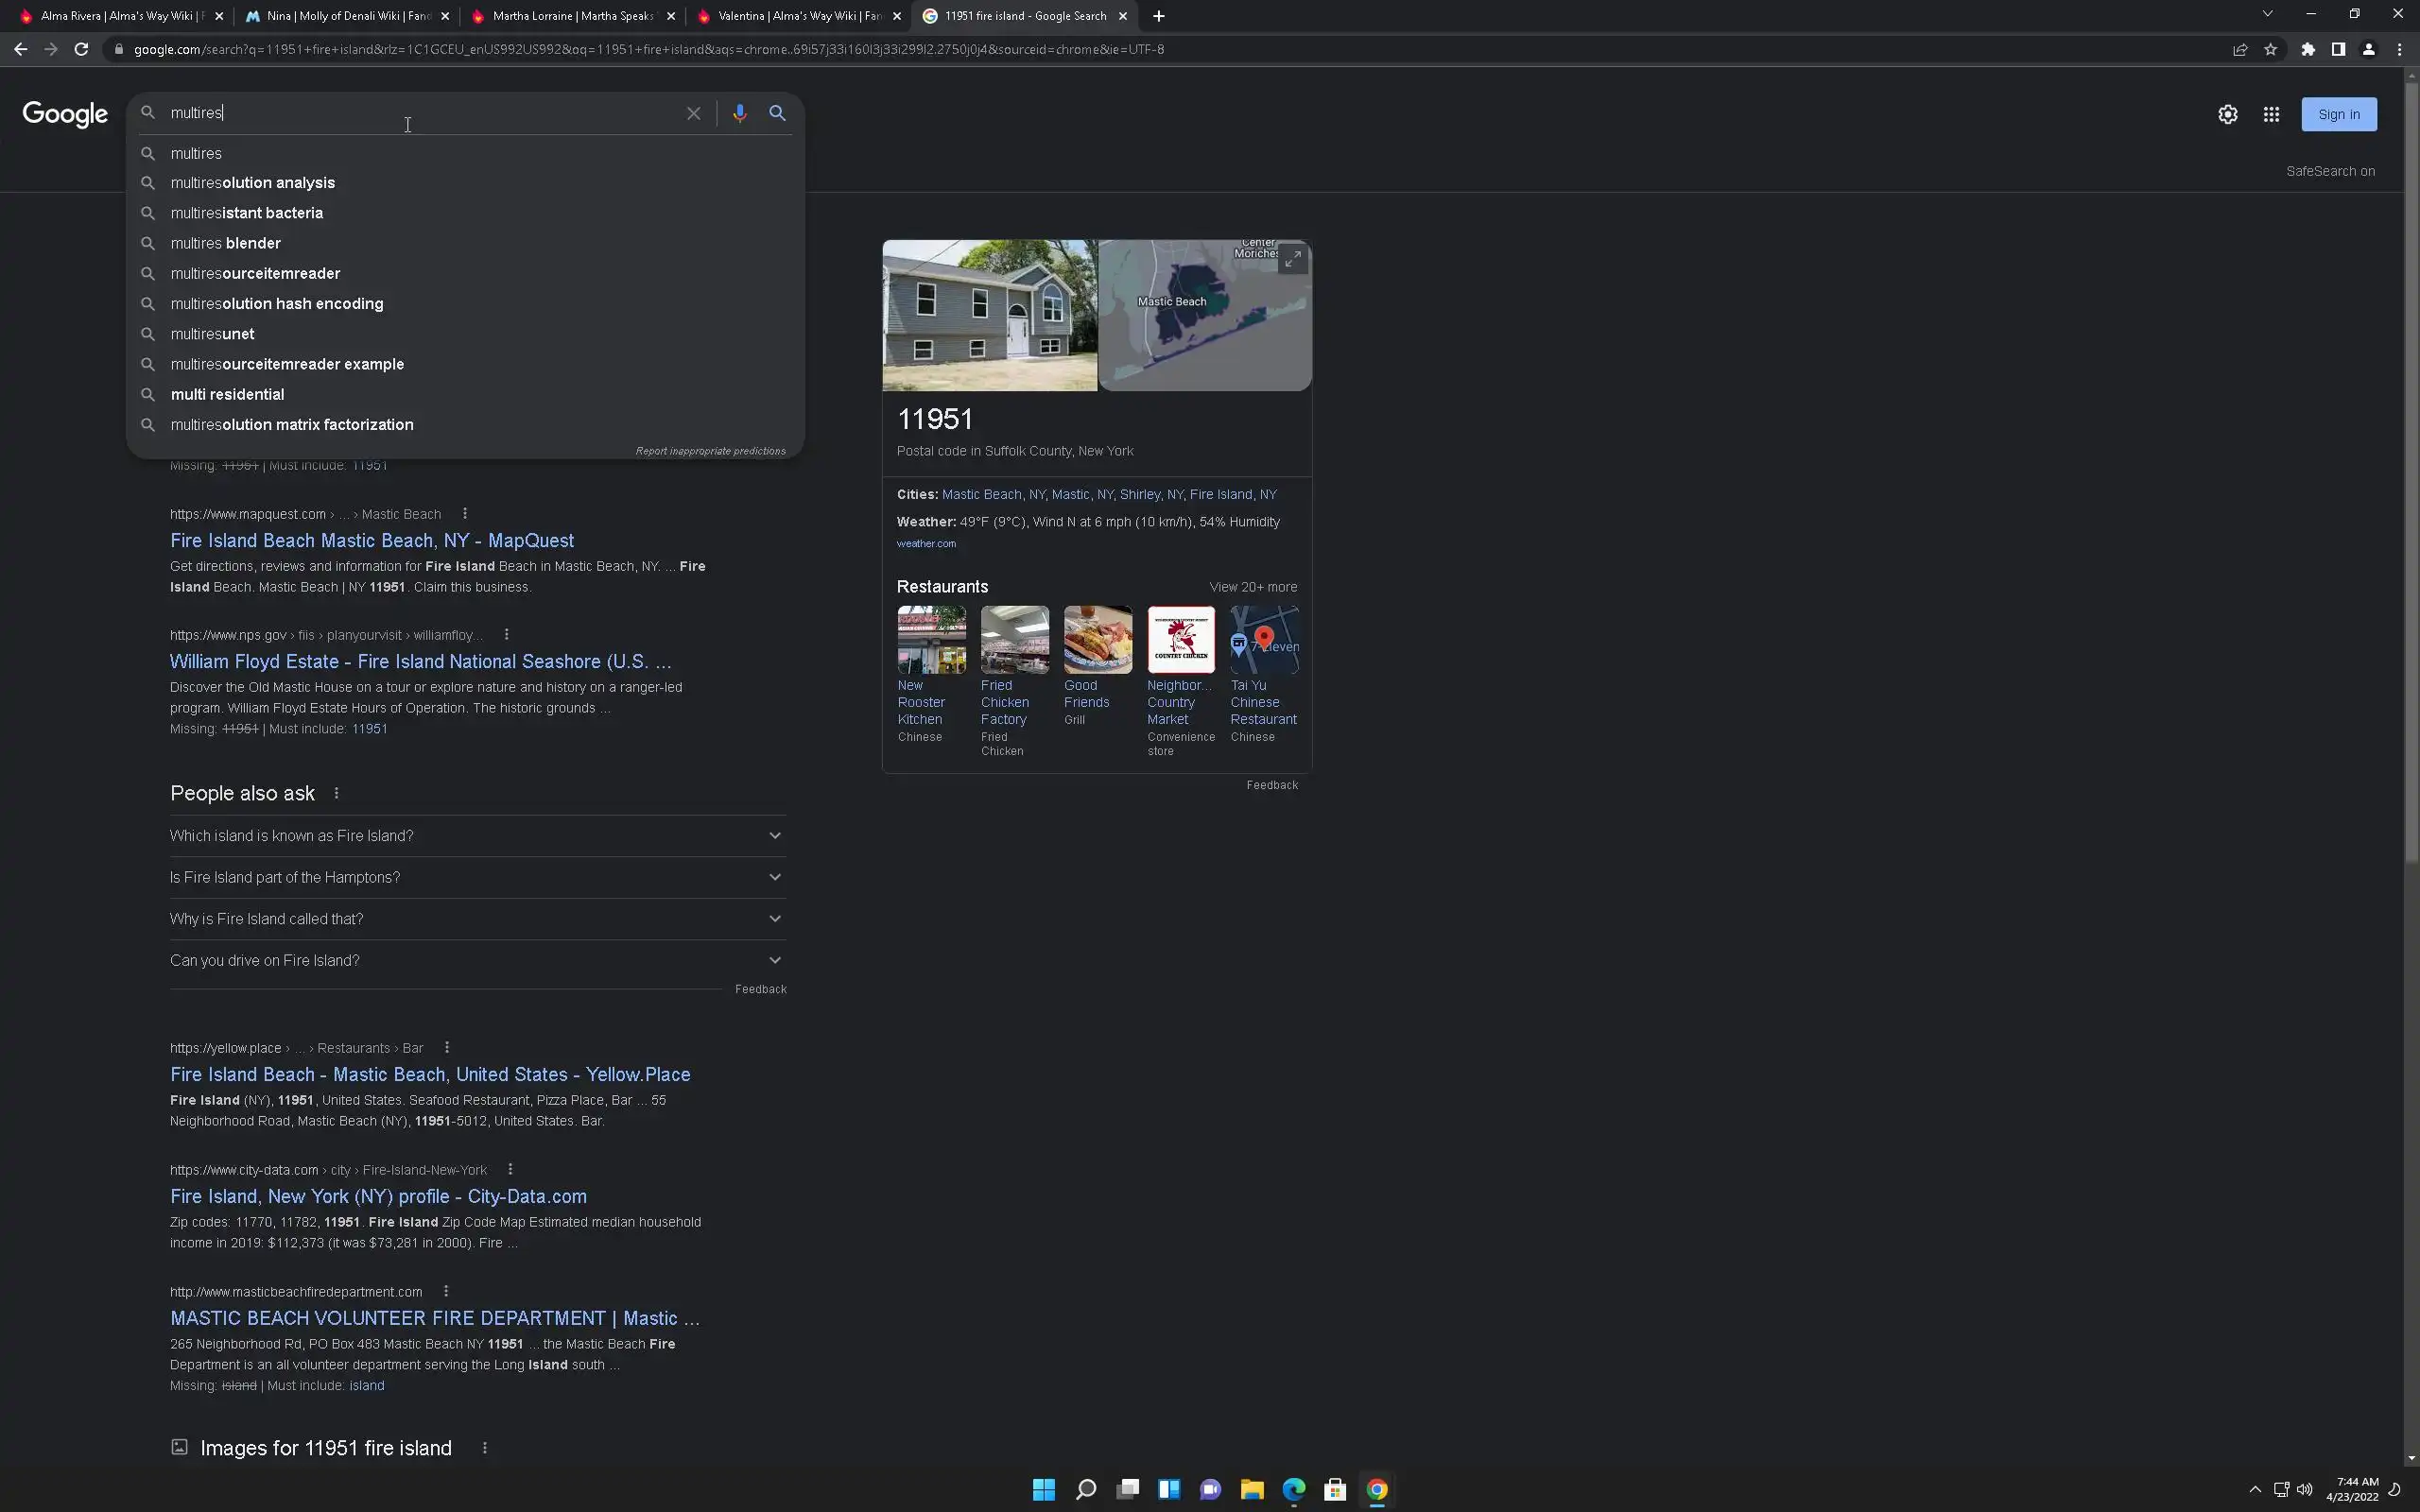Click the gray house photo thumbnail

point(989,315)
